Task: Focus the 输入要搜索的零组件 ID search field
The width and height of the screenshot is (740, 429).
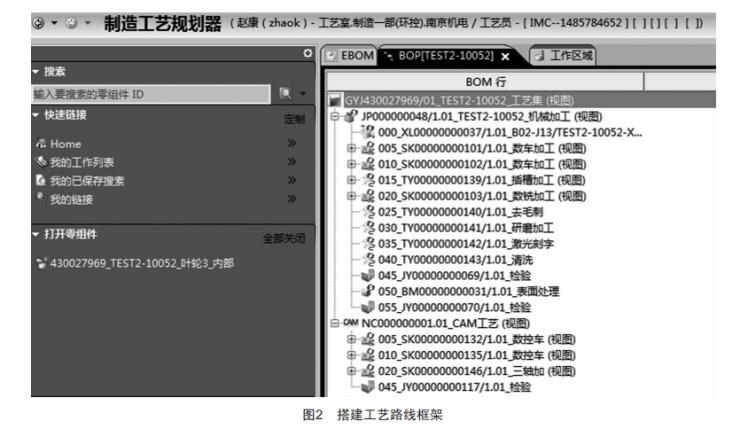Action: coord(151,94)
